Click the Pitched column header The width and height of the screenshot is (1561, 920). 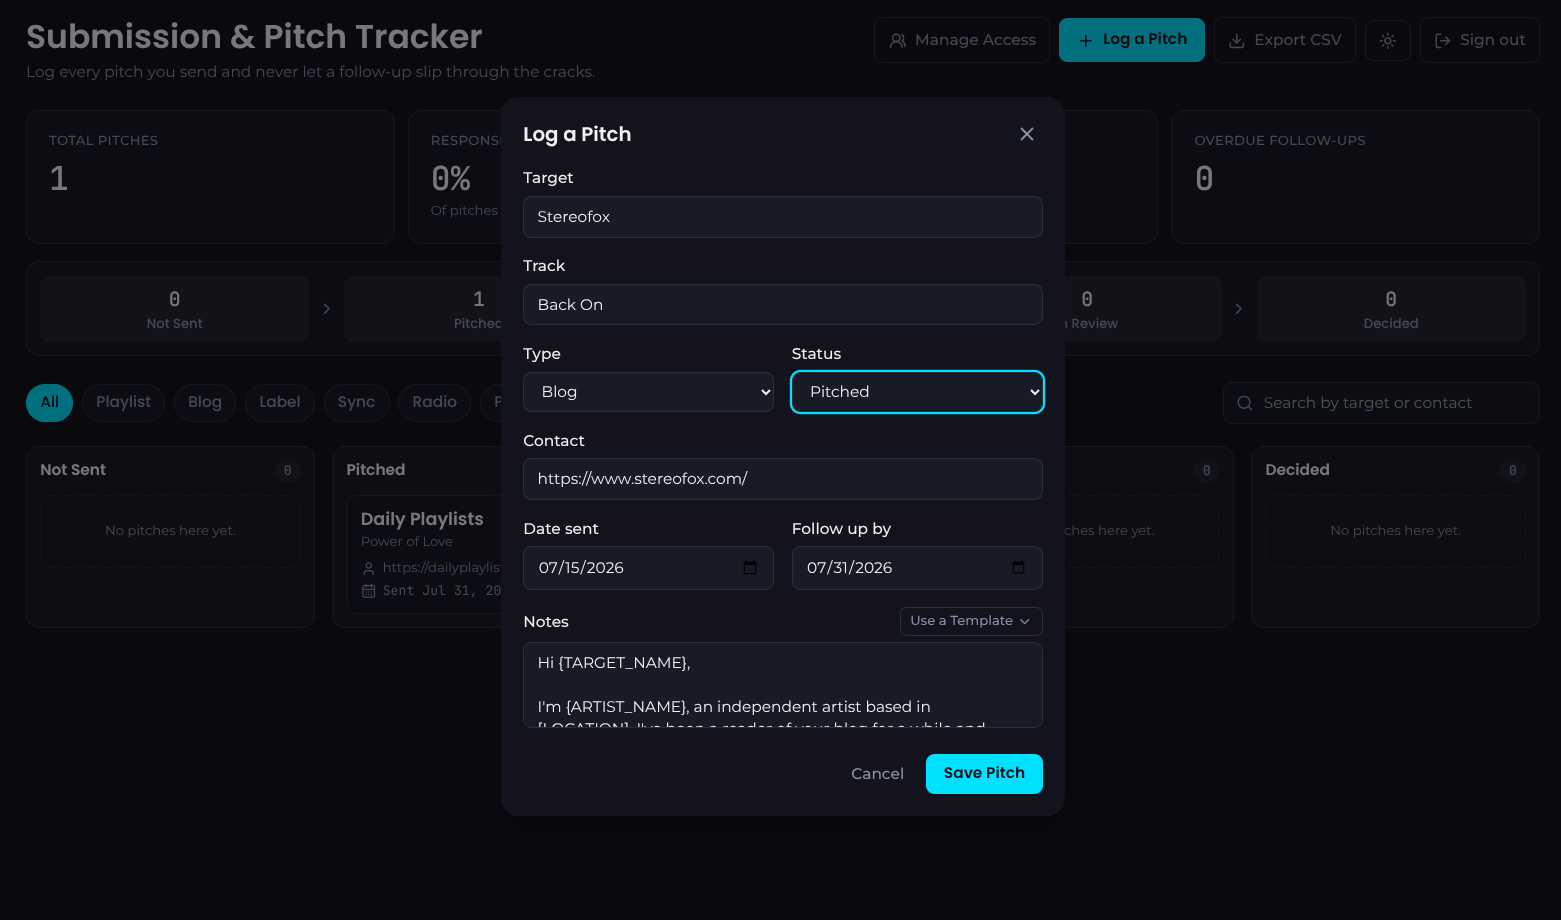(376, 470)
